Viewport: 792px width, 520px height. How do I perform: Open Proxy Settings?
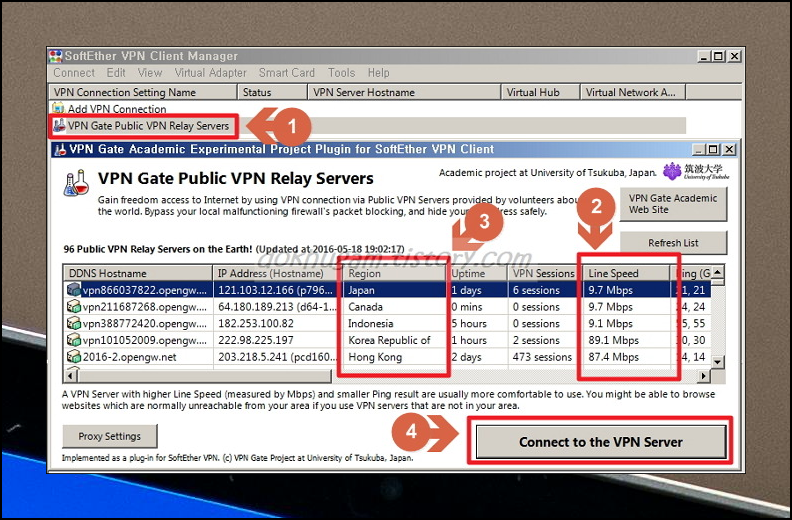click(x=110, y=436)
